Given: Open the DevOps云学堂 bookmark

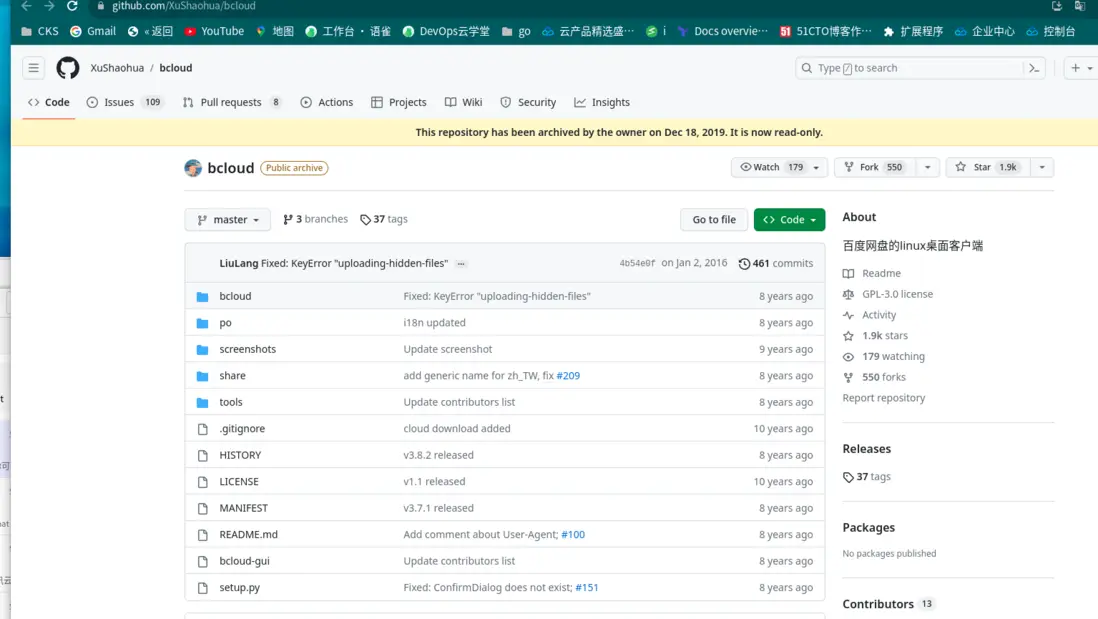Looking at the screenshot, I should coord(446,31).
